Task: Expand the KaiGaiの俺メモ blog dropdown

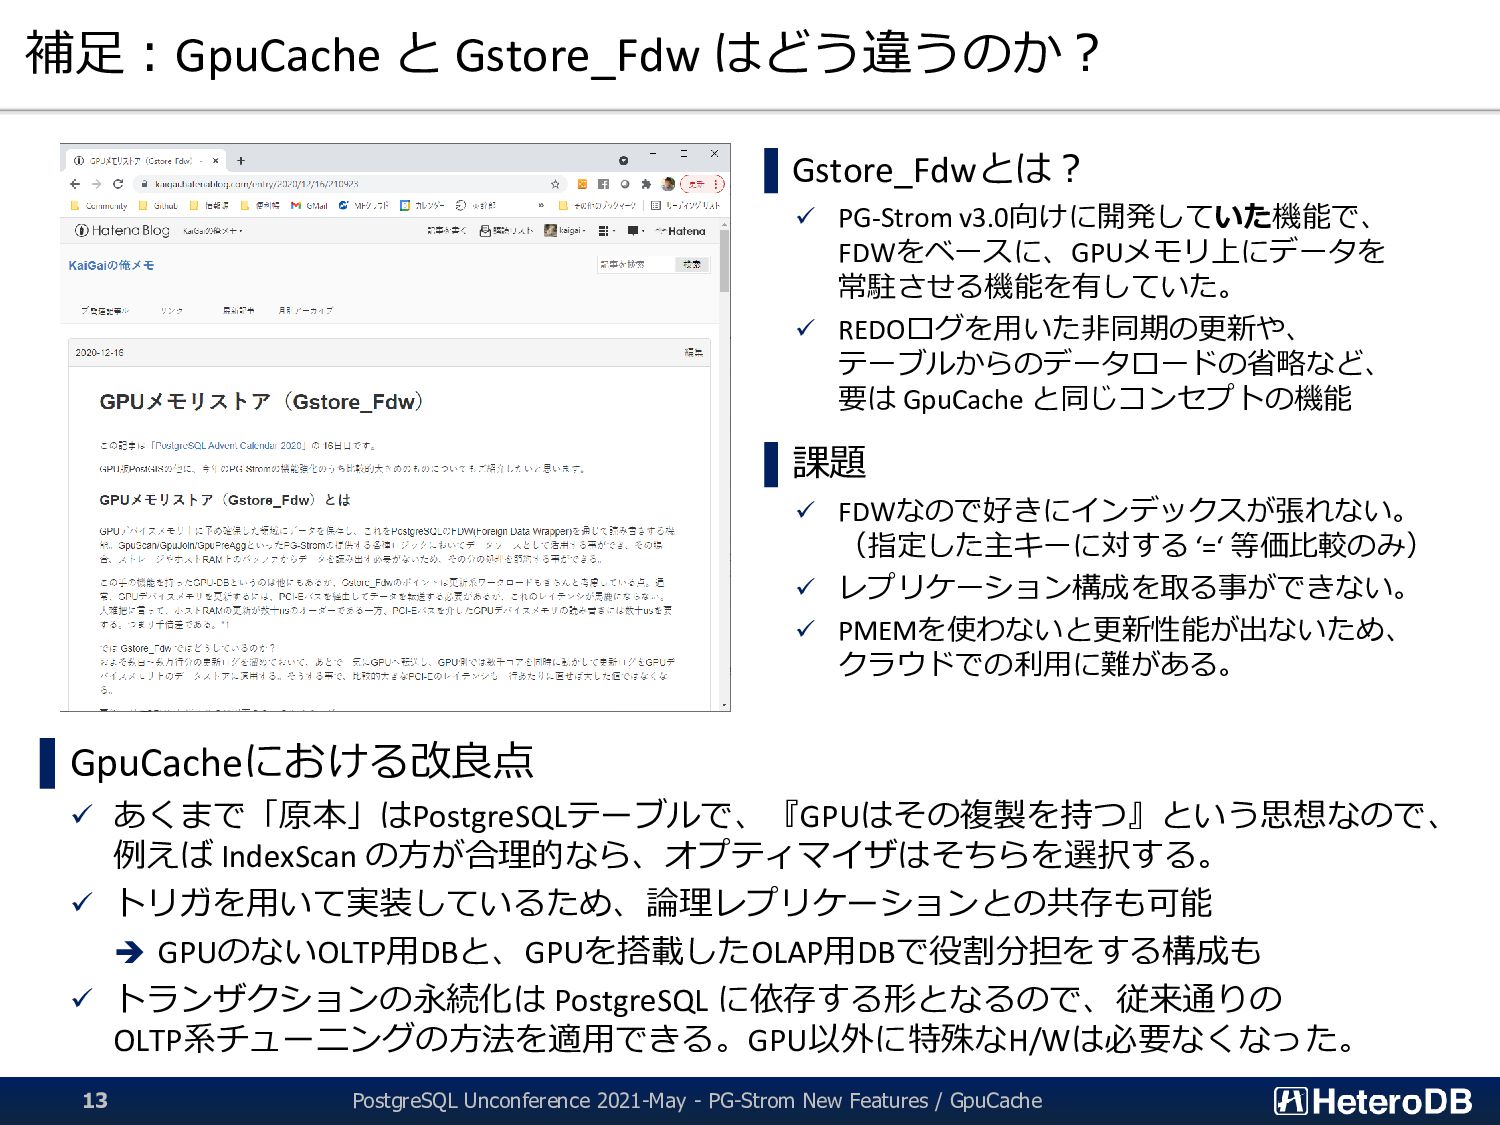Action: (x=212, y=231)
